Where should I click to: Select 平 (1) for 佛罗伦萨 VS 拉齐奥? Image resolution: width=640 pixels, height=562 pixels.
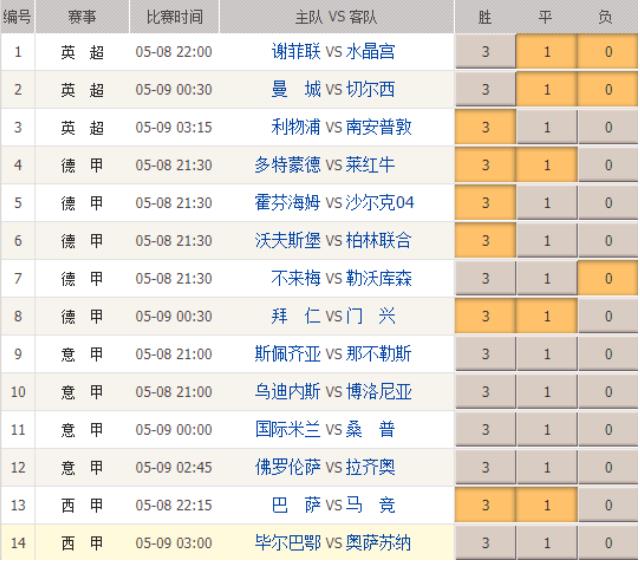click(547, 467)
